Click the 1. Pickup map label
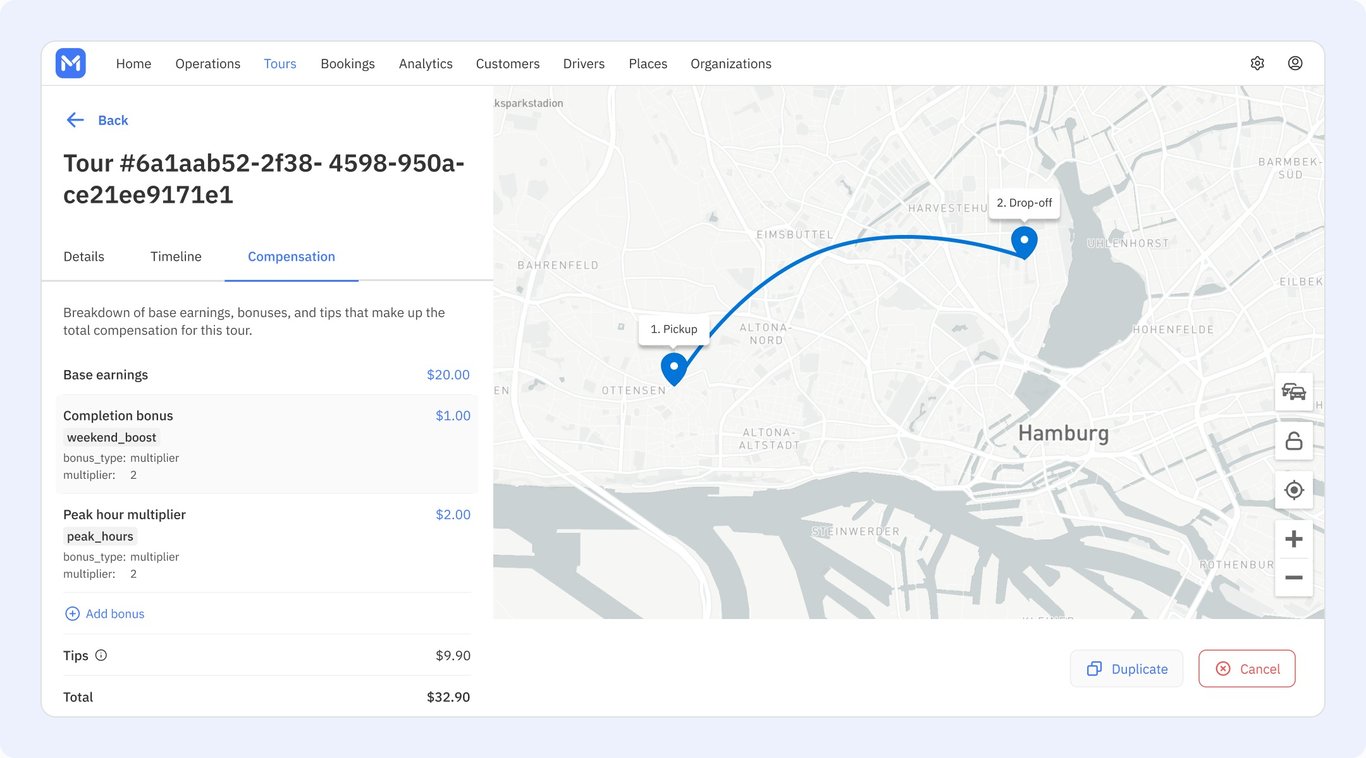Image resolution: width=1366 pixels, height=758 pixels. pos(674,329)
